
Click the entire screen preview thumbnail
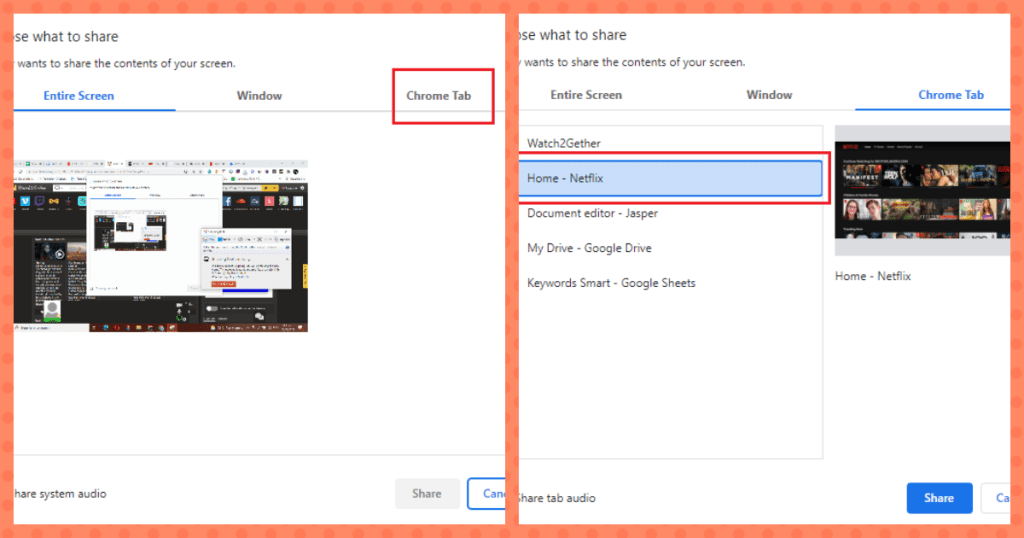click(160, 245)
